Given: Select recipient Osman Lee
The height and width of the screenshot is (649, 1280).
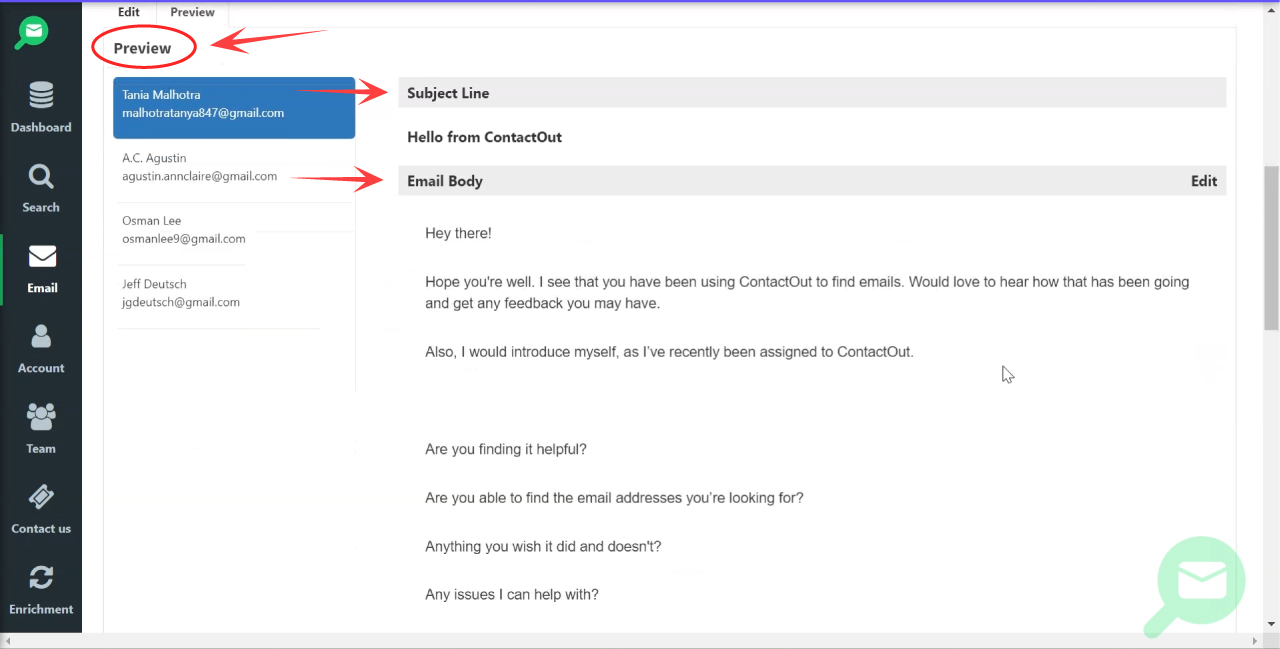Looking at the screenshot, I should (x=234, y=229).
